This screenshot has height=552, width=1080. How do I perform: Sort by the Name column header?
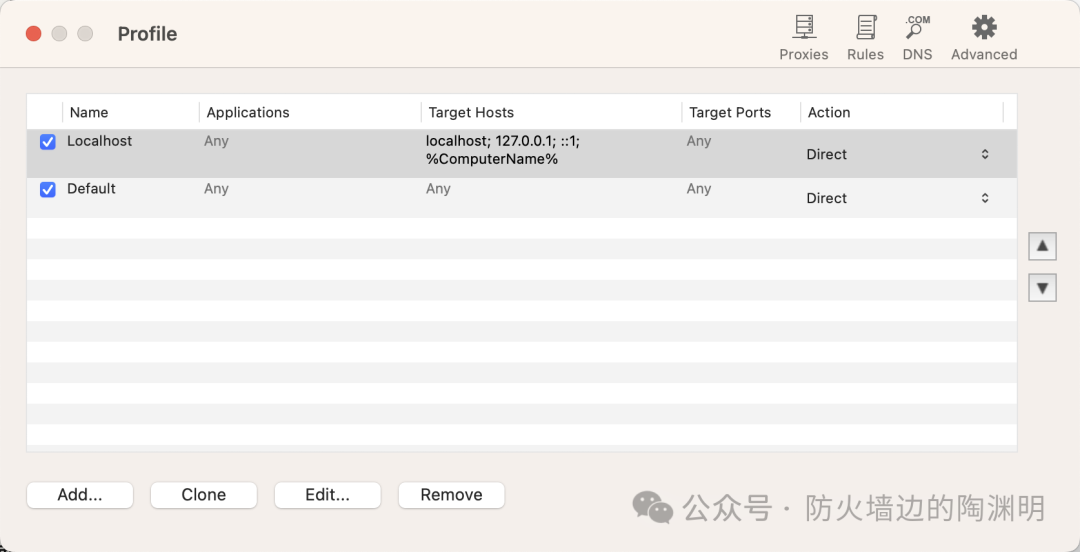[x=89, y=112]
